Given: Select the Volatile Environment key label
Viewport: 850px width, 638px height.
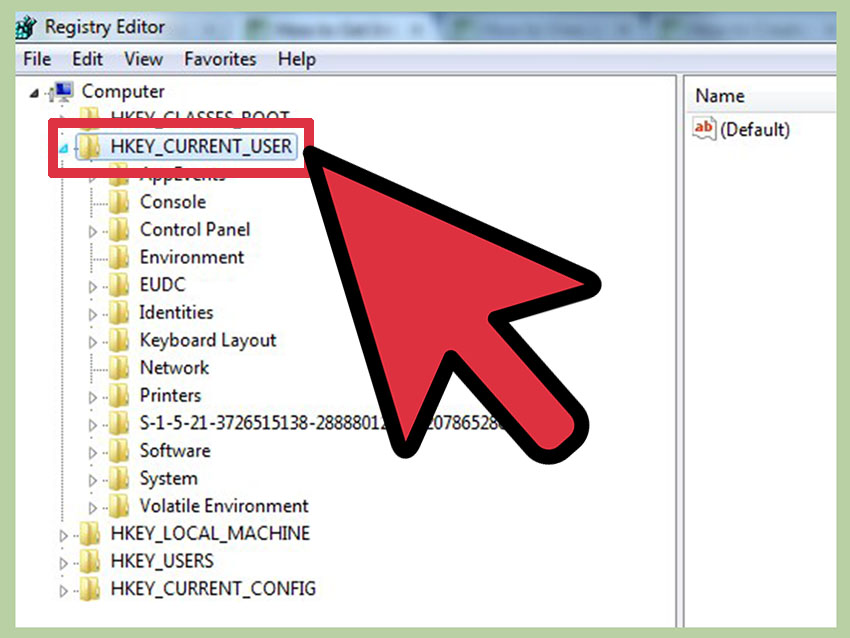Looking at the screenshot, I should click(x=224, y=506).
